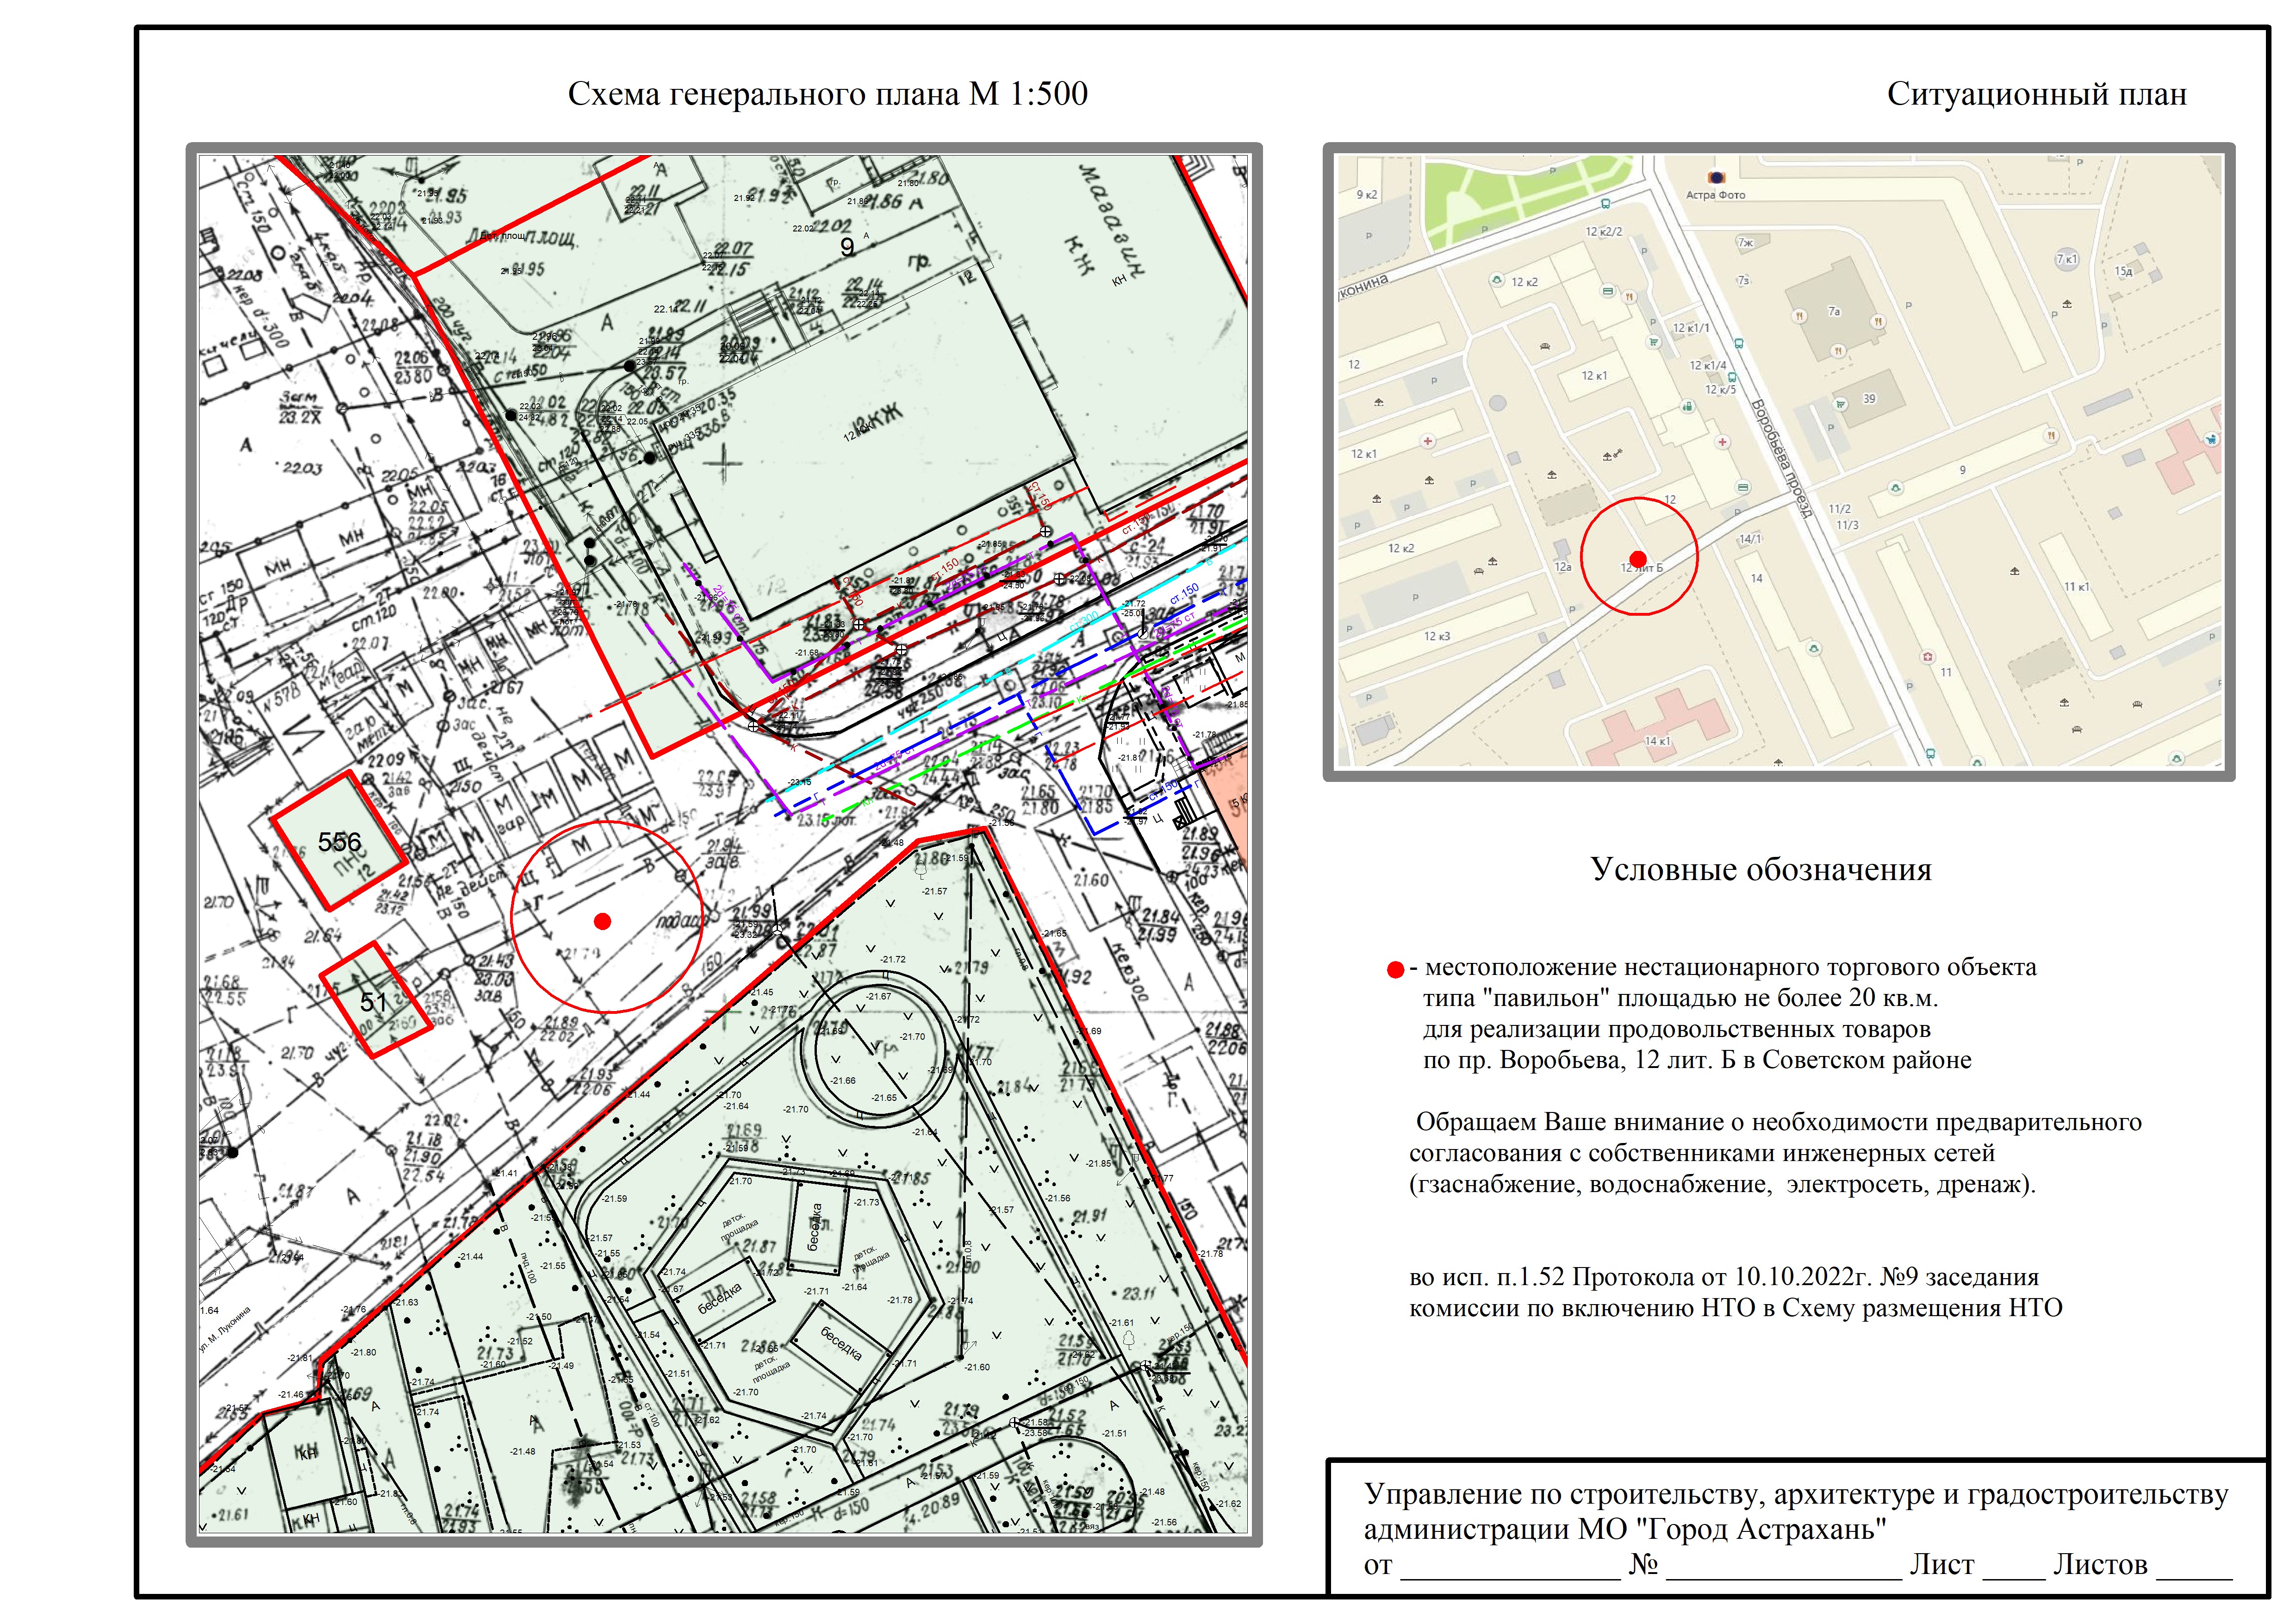Screen dimensions: 2296x1624
Task: Click building label '14 к1' on situational map
Action: tap(1657, 741)
